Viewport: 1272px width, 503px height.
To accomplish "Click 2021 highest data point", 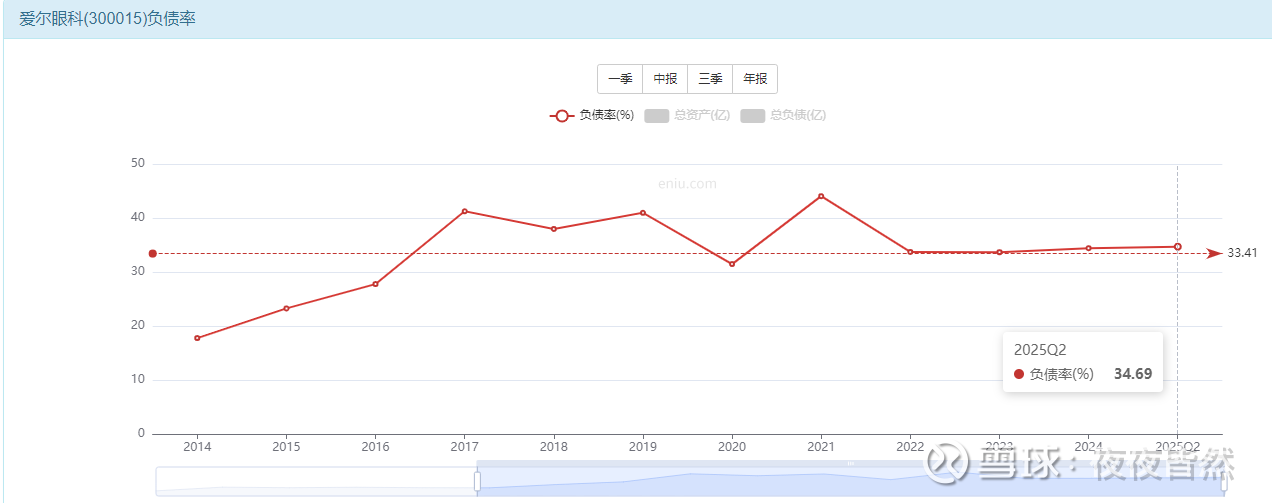I will click(821, 196).
